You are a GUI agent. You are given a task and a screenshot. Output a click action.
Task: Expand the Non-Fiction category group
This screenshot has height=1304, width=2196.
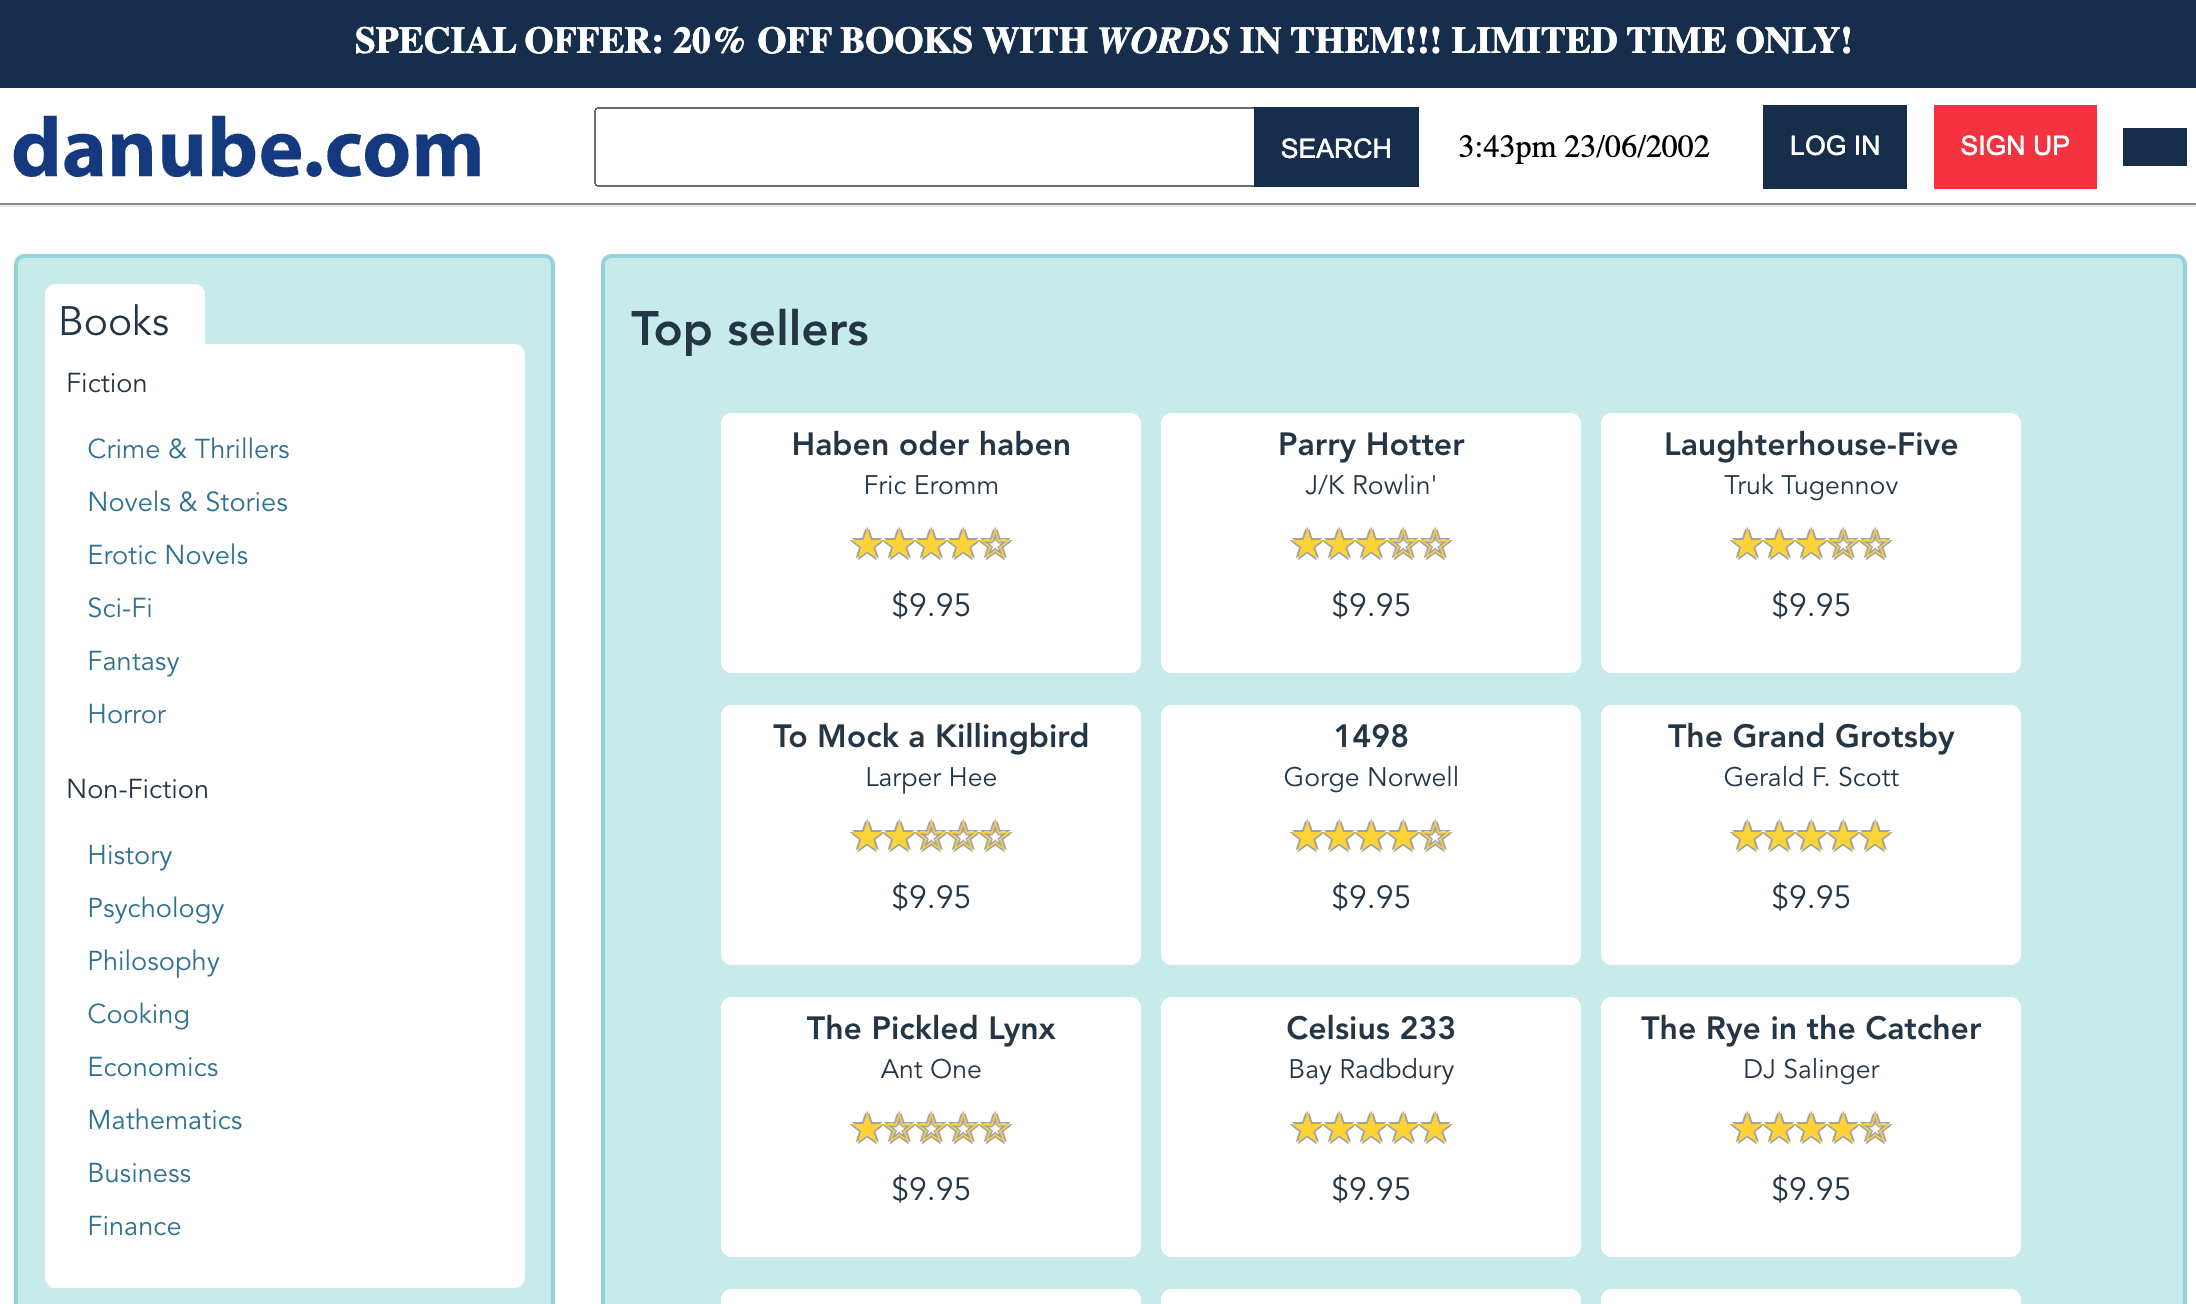tap(137, 789)
